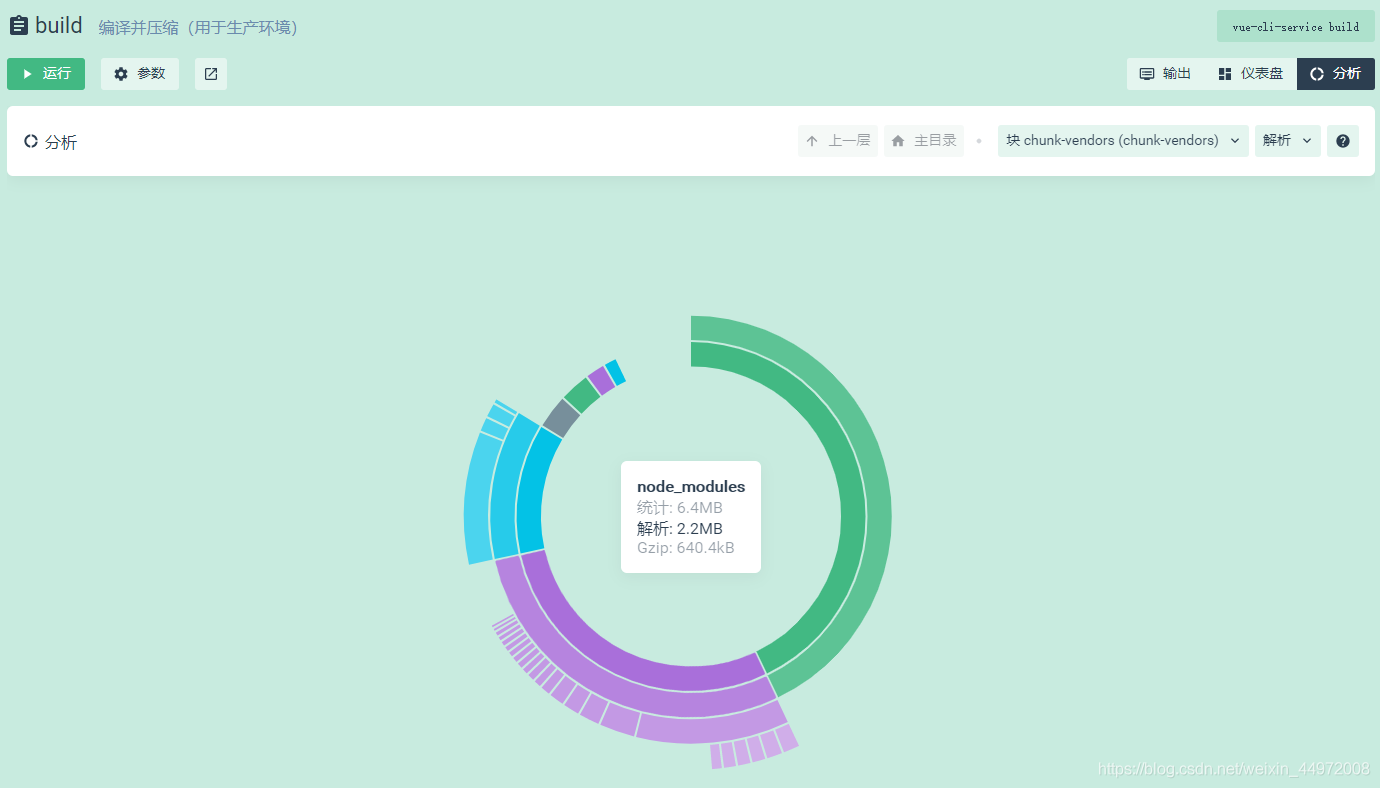Click the up arrow icon in 上一层
1380x788 pixels.
(x=812, y=141)
